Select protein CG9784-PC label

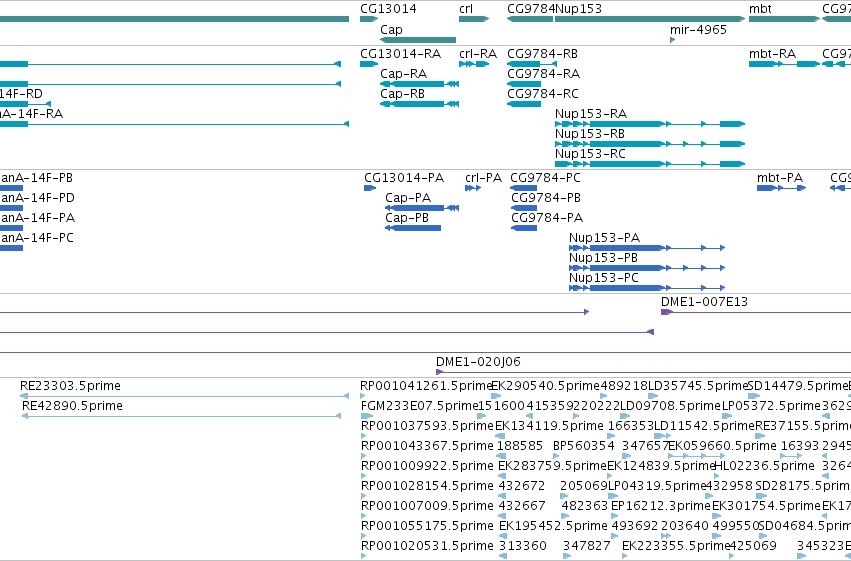click(x=545, y=178)
